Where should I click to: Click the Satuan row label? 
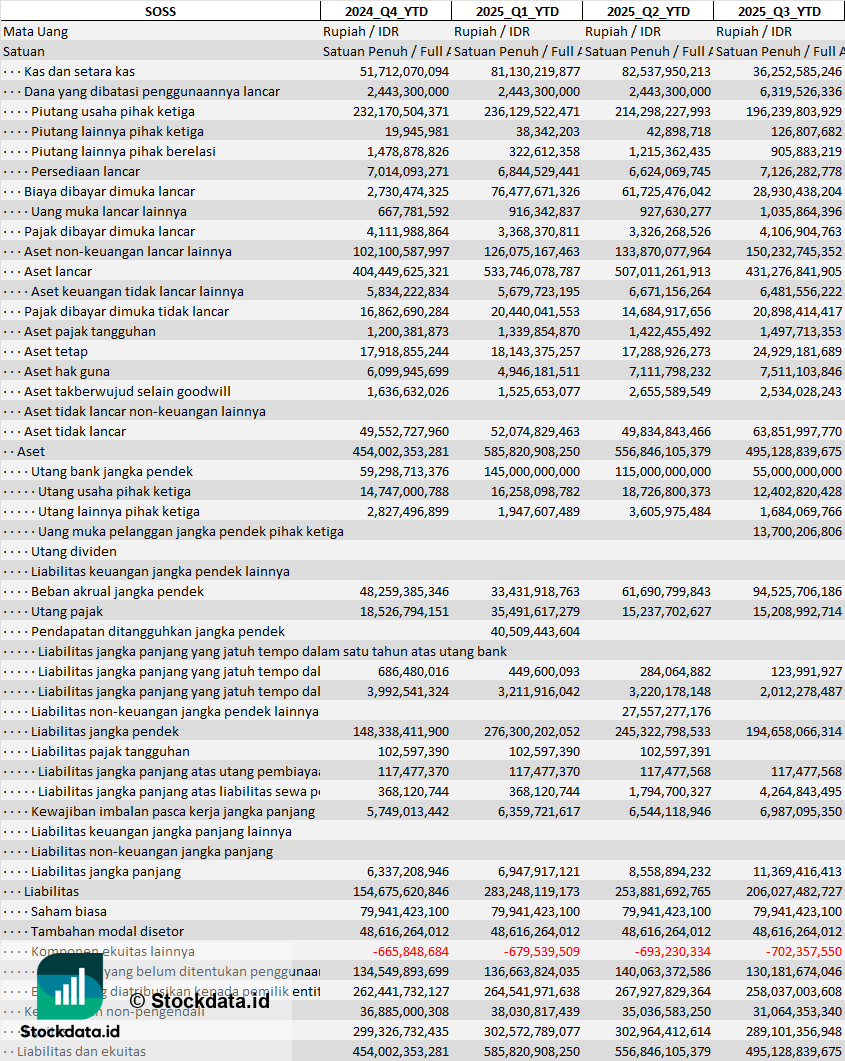(x=24, y=51)
